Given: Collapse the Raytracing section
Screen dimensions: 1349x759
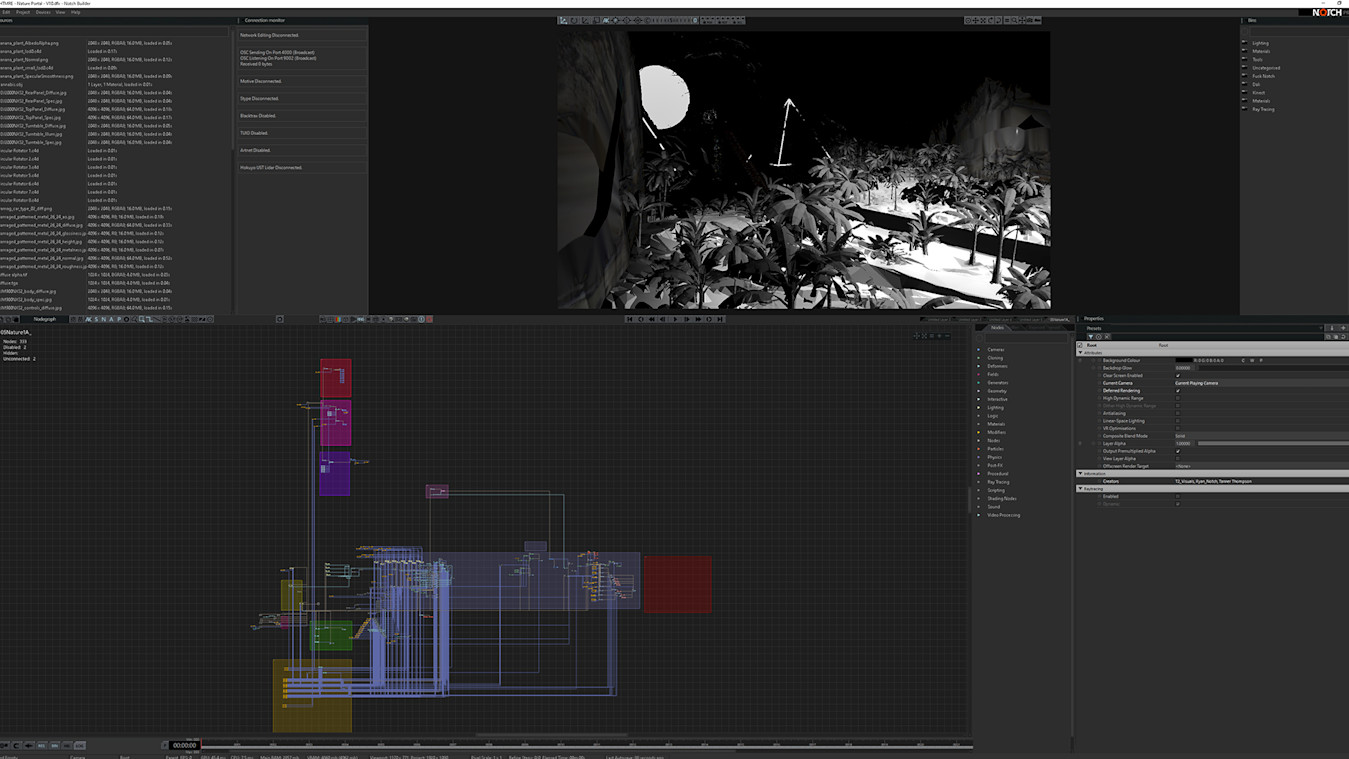Looking at the screenshot, I should coord(1080,489).
